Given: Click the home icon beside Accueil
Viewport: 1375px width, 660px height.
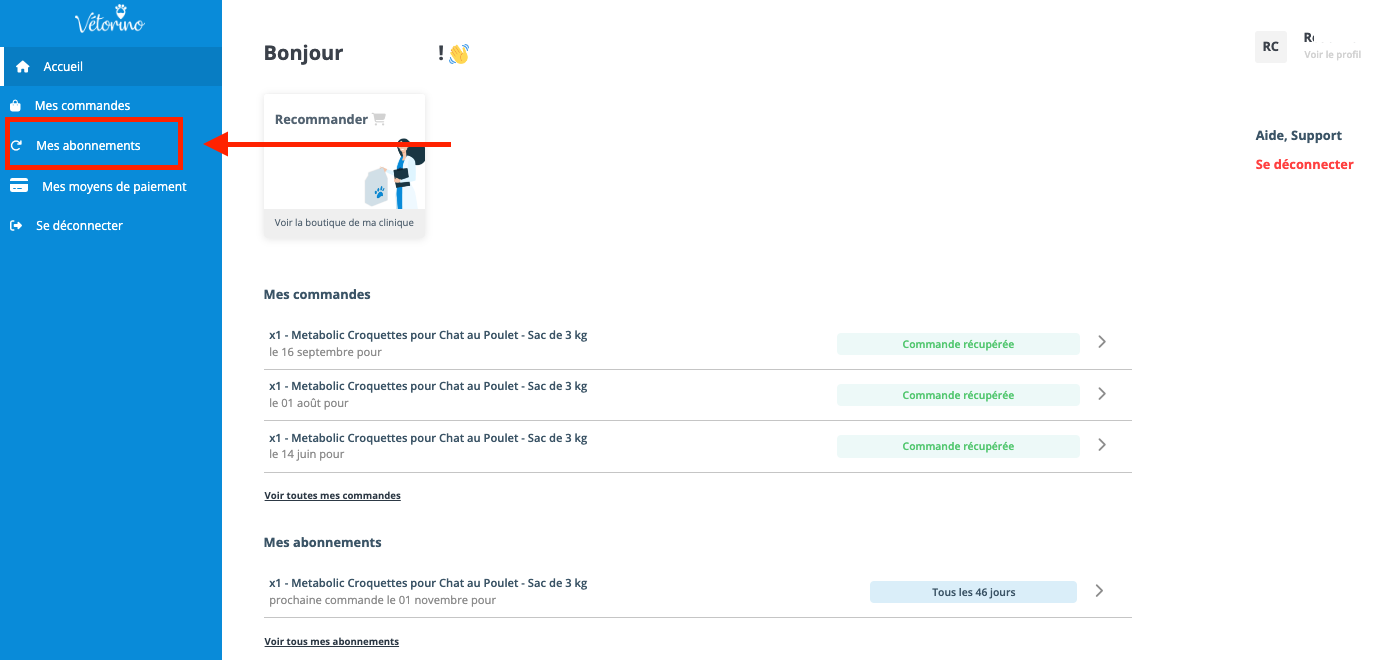Looking at the screenshot, I should point(23,67).
